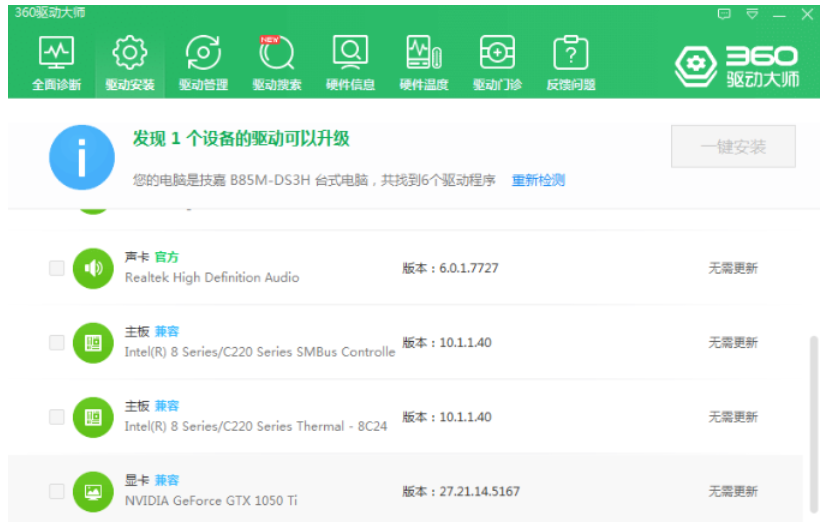This screenshot has height=524, width=829.
Task: Open the message bubble icon in title bar
Action: click(725, 14)
